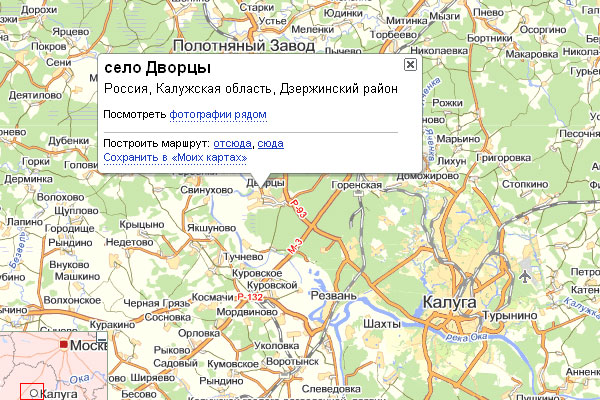Collapse the overview minimap with minus button
Image resolution: width=600 pixels, height=400 pixels.
point(102,338)
